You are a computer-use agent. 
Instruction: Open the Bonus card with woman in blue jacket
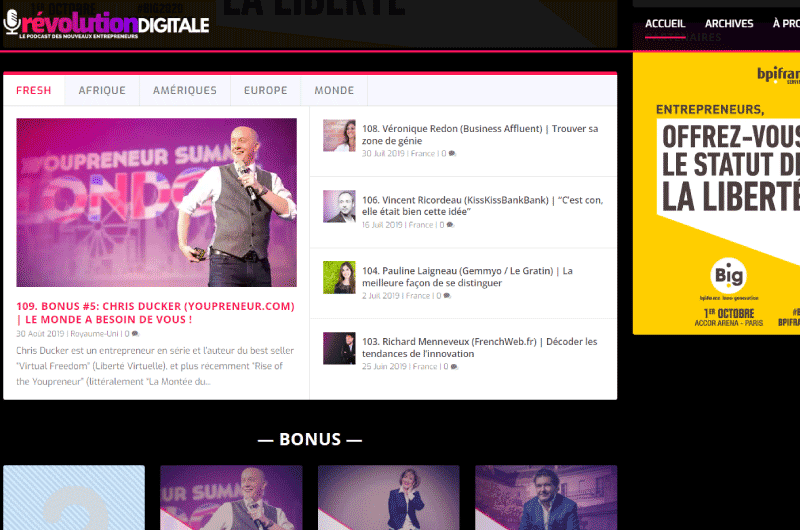[389, 497]
